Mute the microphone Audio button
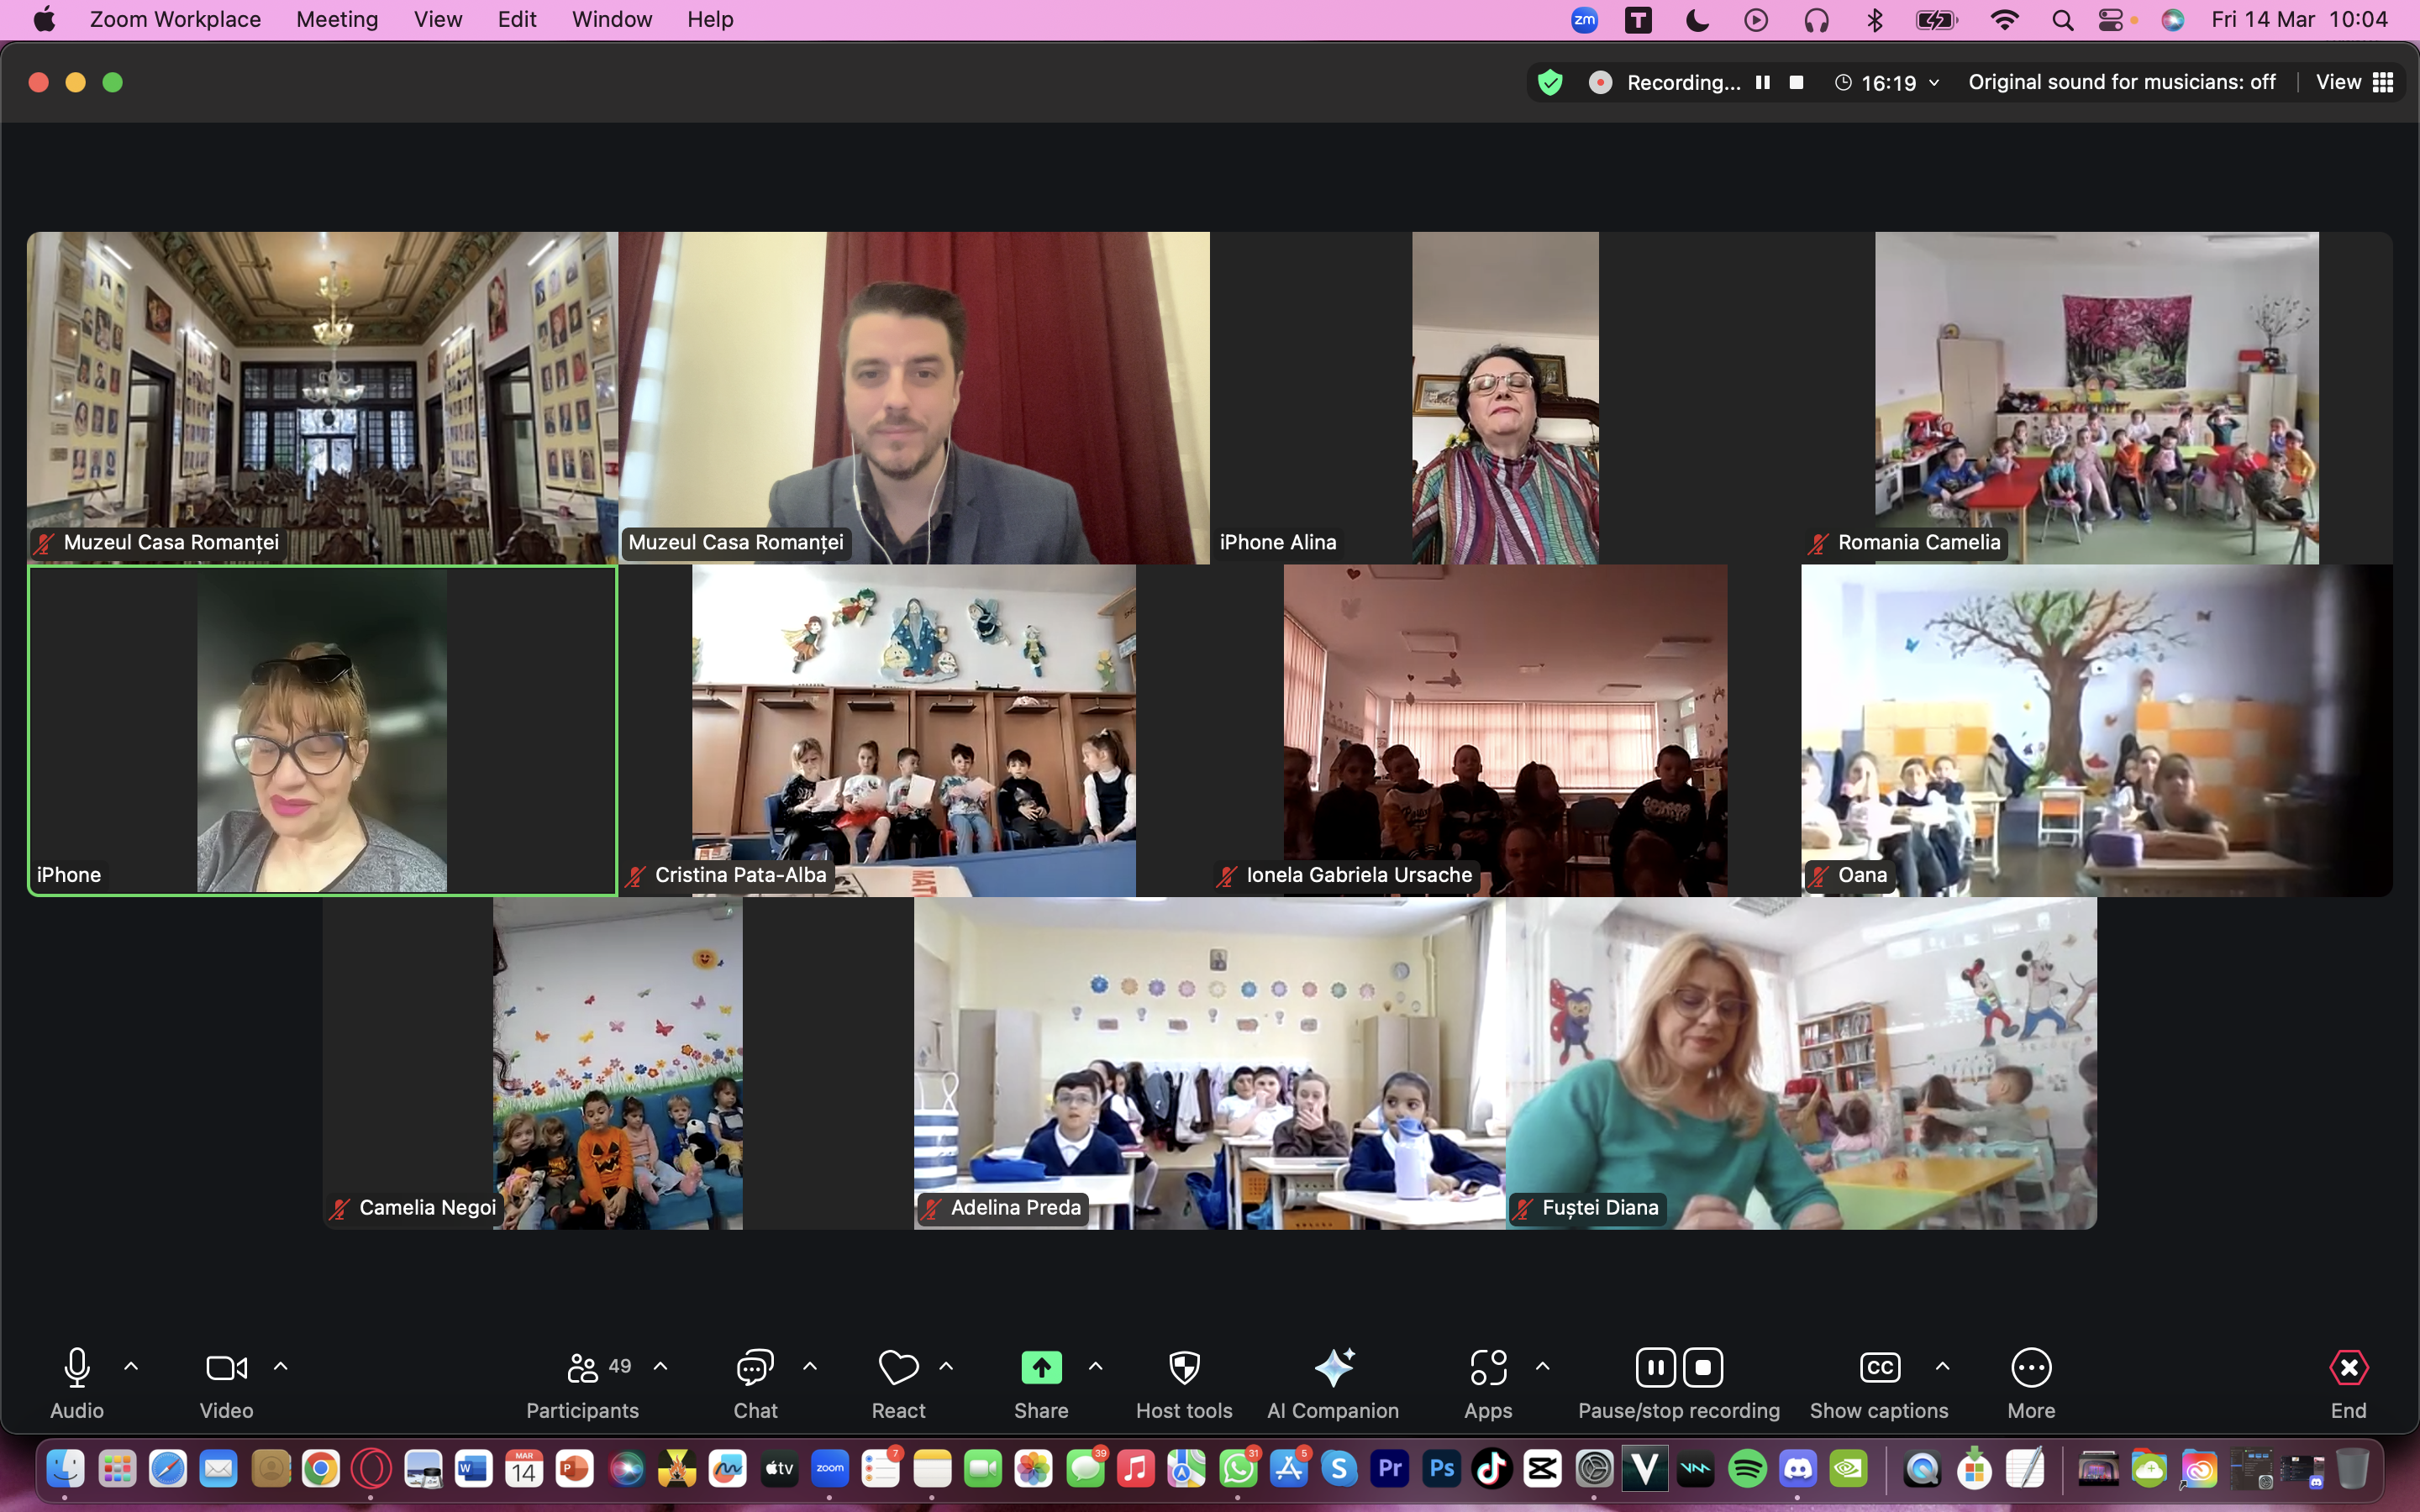 coord(77,1367)
